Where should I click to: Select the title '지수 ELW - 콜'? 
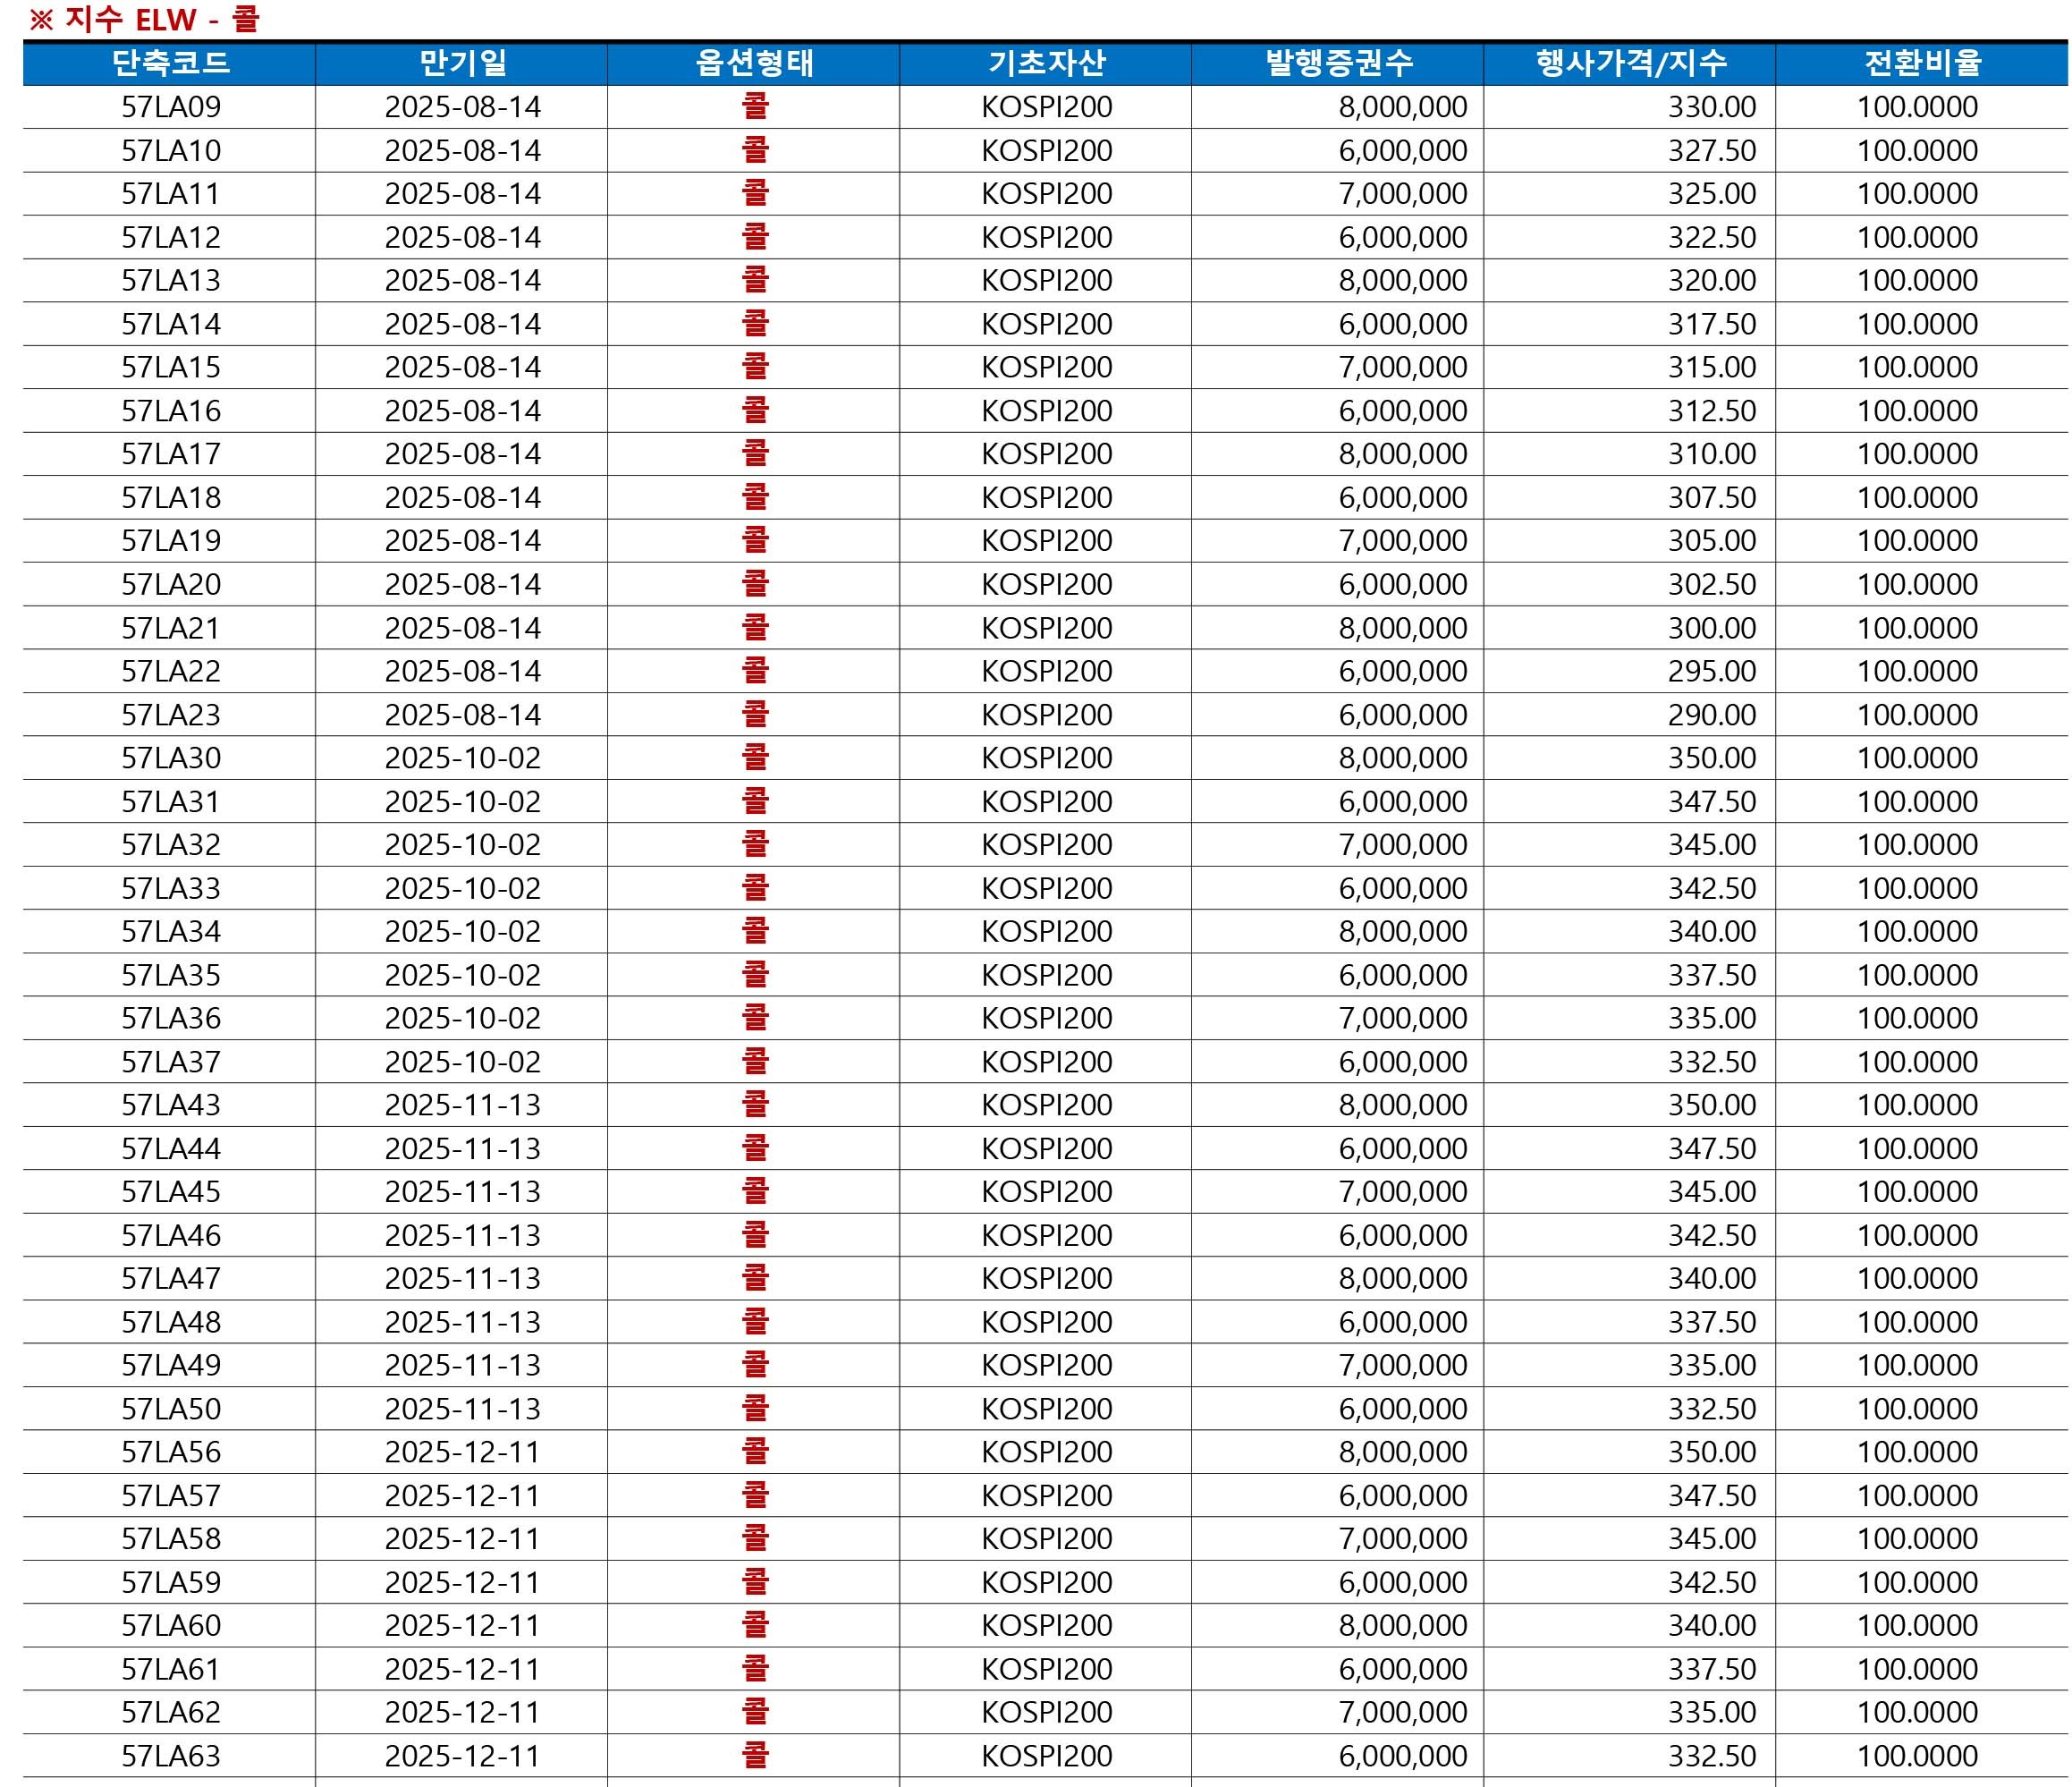(x=162, y=19)
